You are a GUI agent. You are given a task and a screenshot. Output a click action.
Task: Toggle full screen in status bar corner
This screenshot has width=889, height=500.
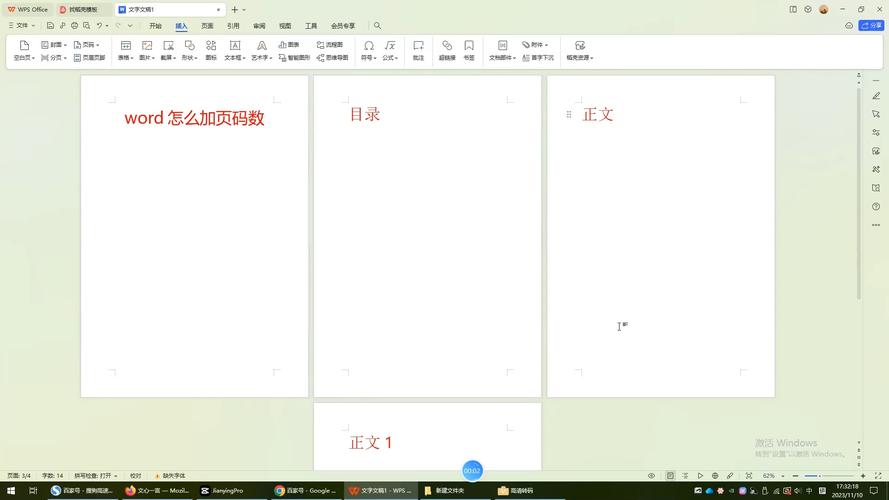coord(878,476)
